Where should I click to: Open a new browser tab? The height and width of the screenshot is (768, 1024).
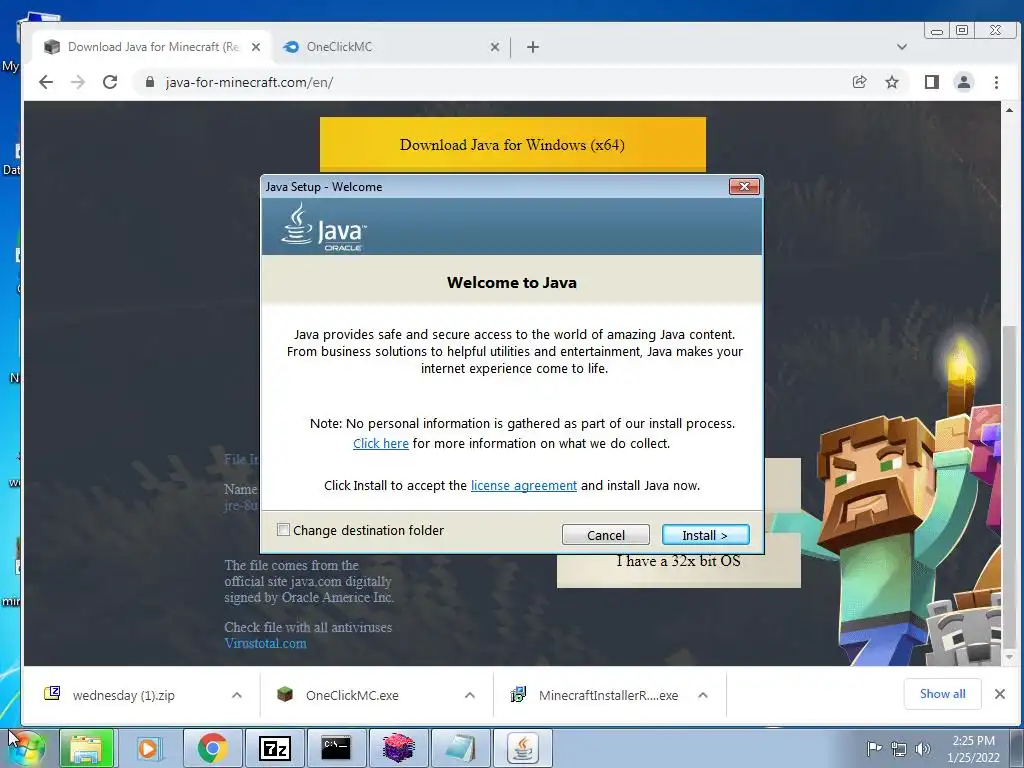click(533, 47)
